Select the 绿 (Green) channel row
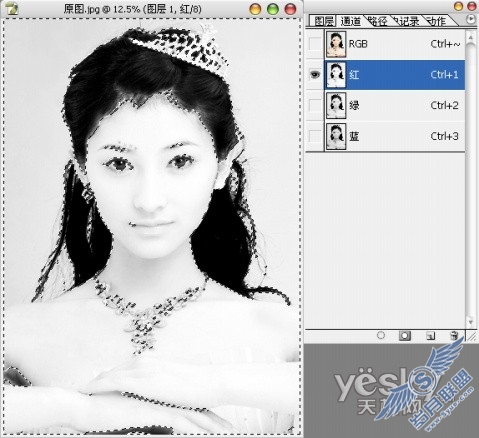 coord(395,105)
